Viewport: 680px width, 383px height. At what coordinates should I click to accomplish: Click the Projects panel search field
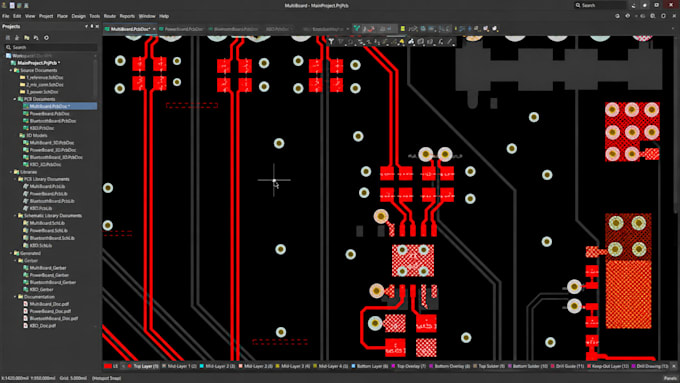pyautogui.click(x=50, y=47)
